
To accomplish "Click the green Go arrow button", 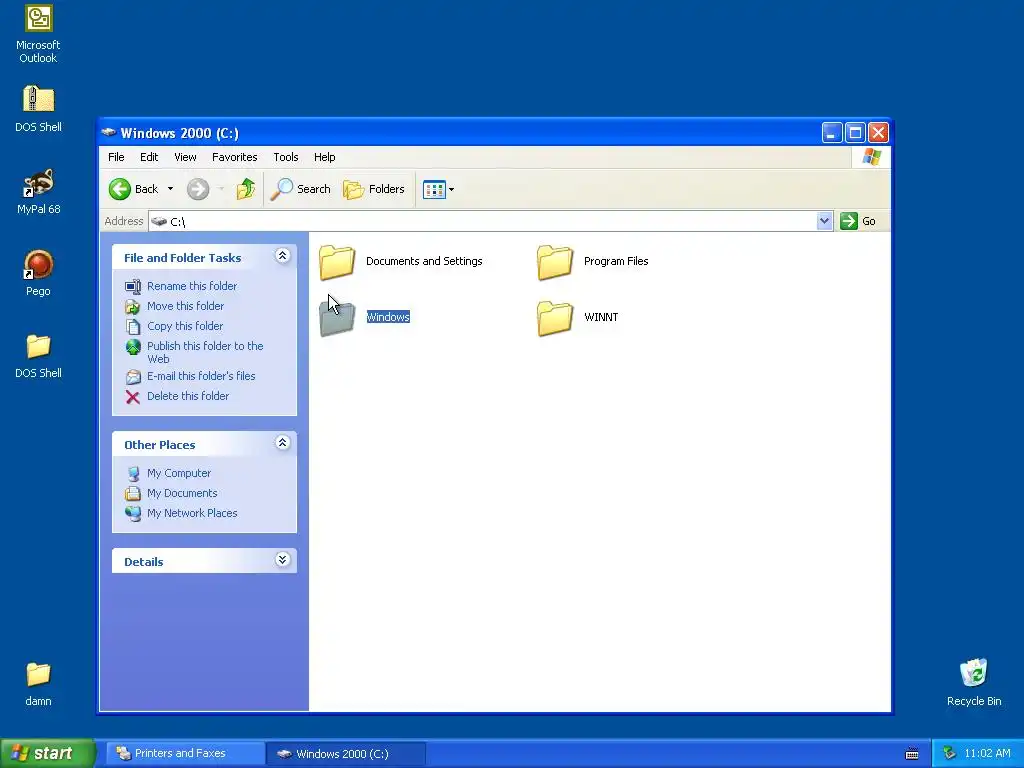I will tap(848, 221).
